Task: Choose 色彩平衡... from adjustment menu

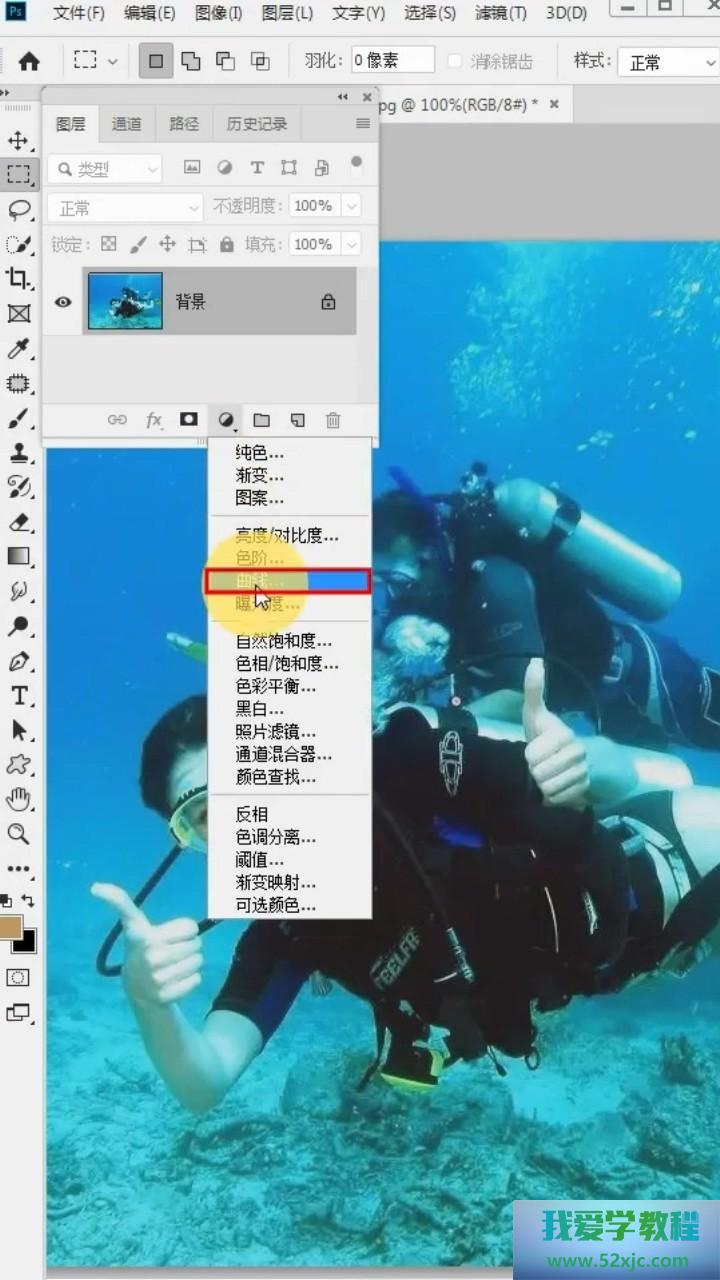Action: 276,686
